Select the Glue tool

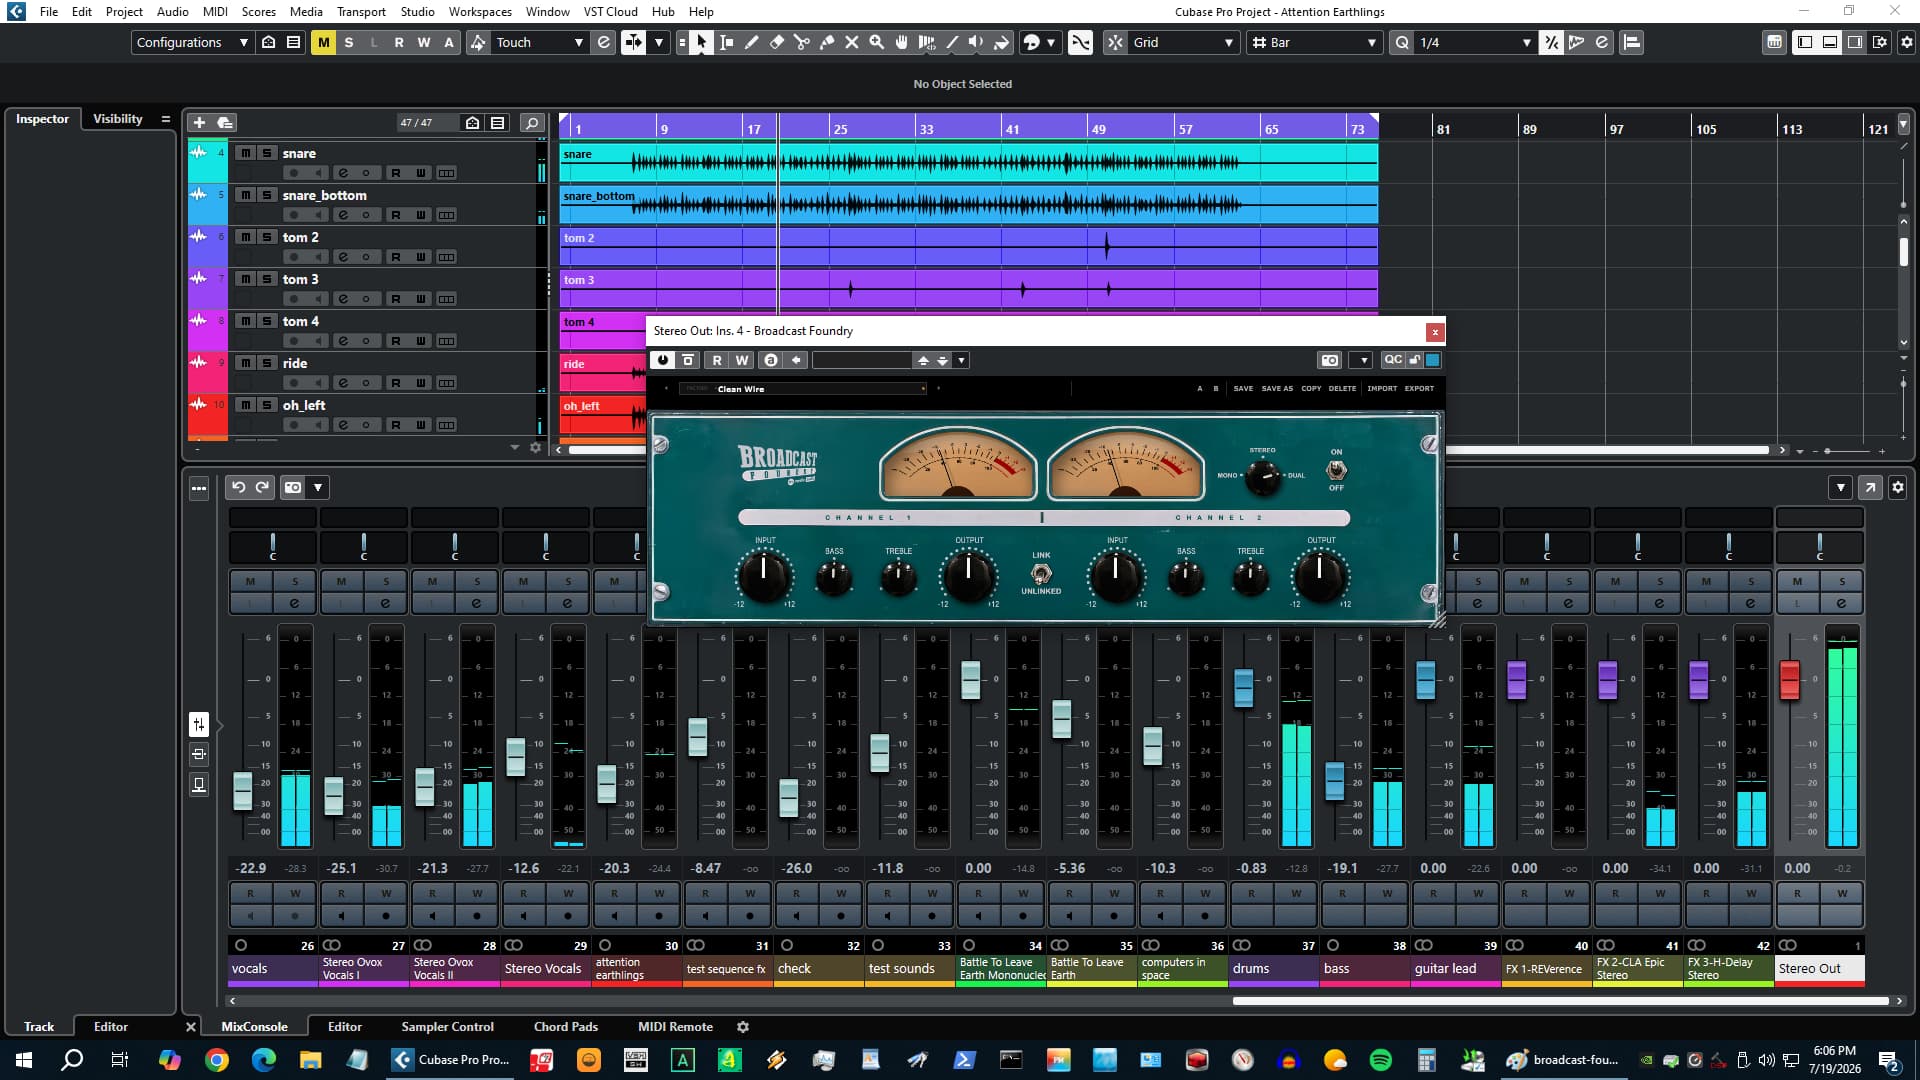point(827,42)
